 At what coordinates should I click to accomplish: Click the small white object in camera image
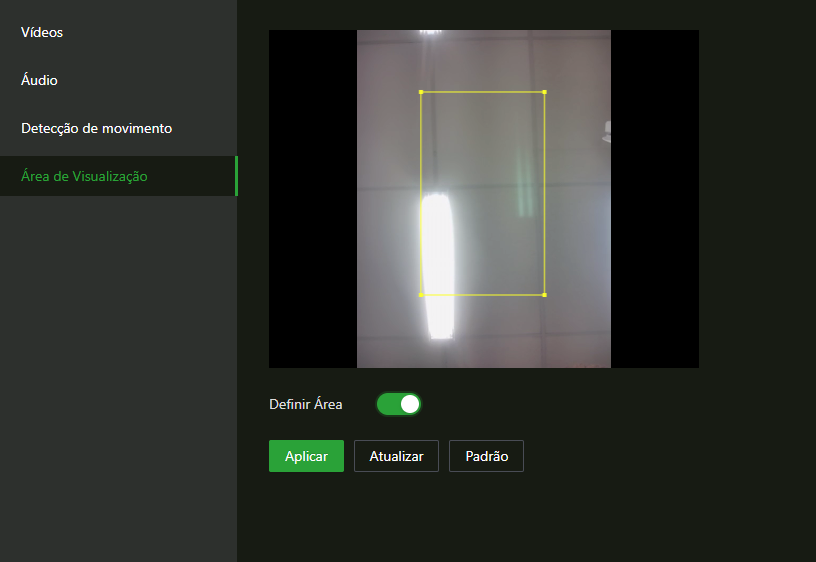[x=607, y=128]
